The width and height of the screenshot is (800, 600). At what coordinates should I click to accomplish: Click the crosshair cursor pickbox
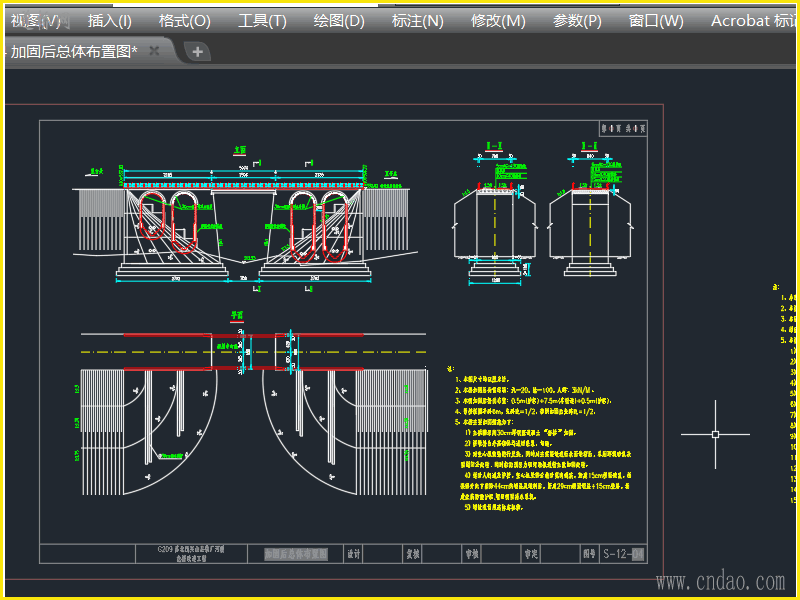tap(716, 434)
